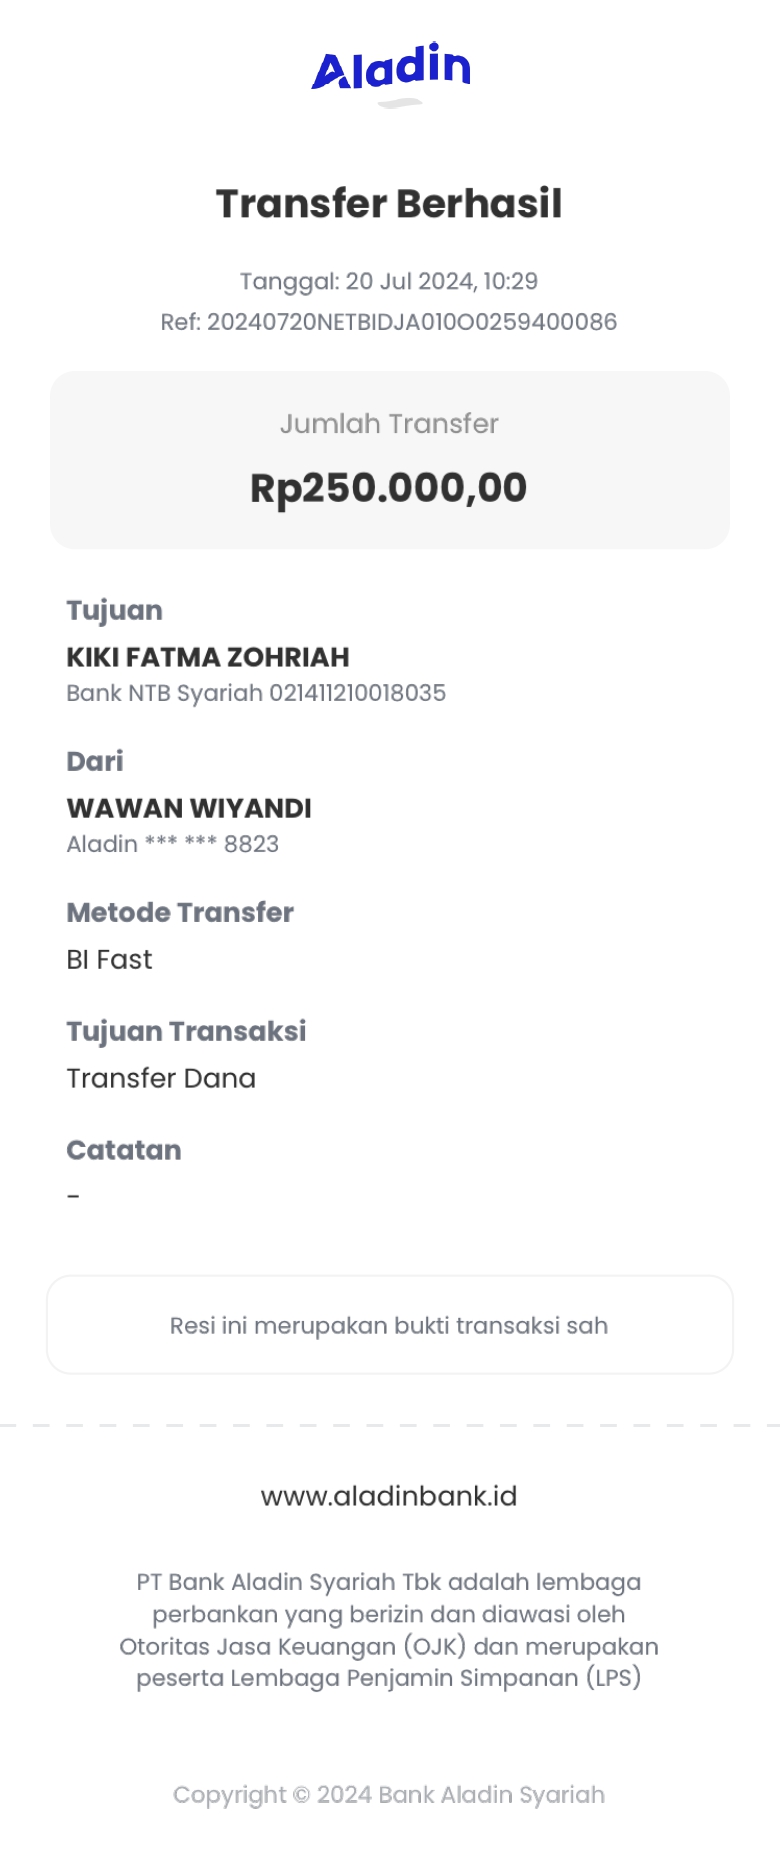
Task: Click the Jumlah Transfer label
Action: click(x=389, y=424)
